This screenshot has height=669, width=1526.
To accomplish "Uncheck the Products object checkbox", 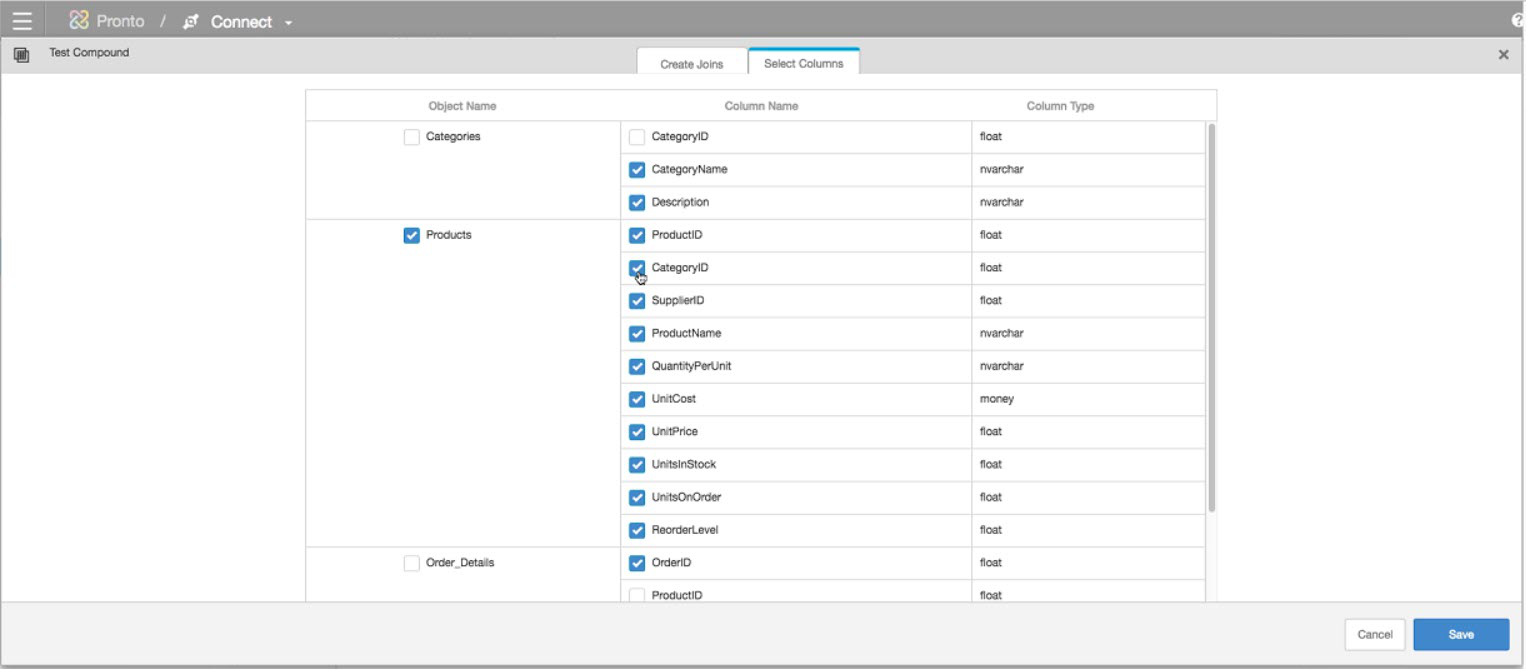I will click(411, 235).
